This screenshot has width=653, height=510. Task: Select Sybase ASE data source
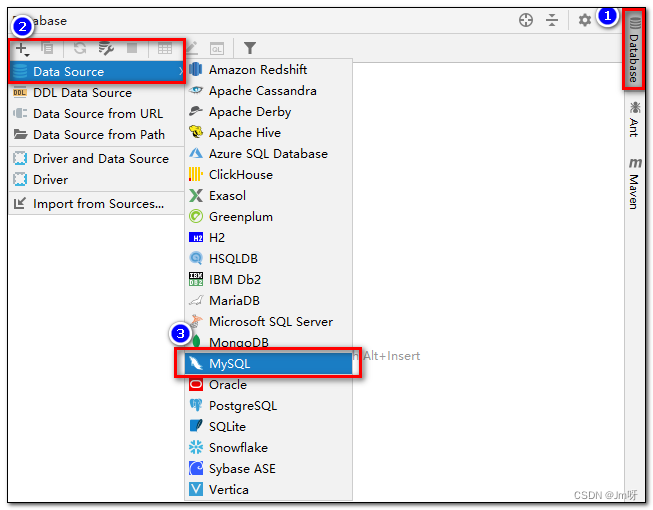point(269,468)
